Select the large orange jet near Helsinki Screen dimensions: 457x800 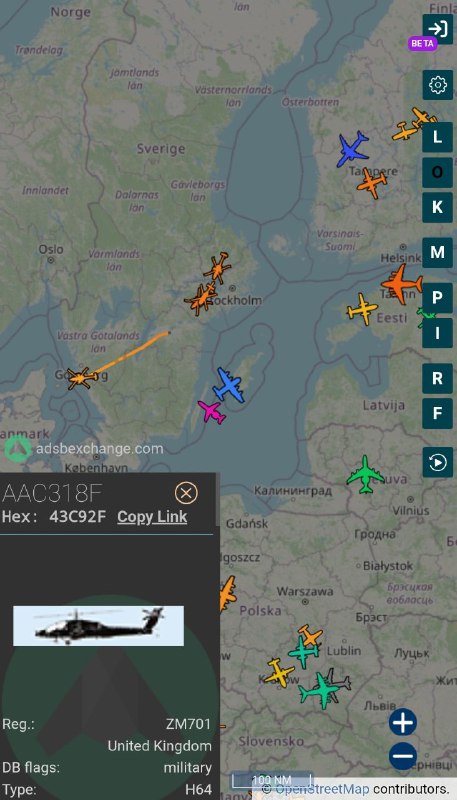click(x=402, y=284)
